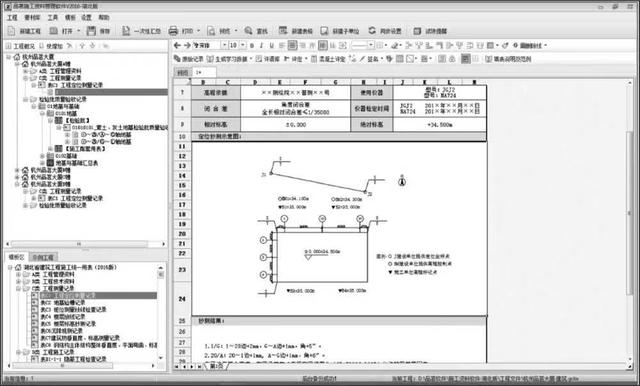640x386 pixels.
Task: Open the 工具 menu
Action: [53, 18]
